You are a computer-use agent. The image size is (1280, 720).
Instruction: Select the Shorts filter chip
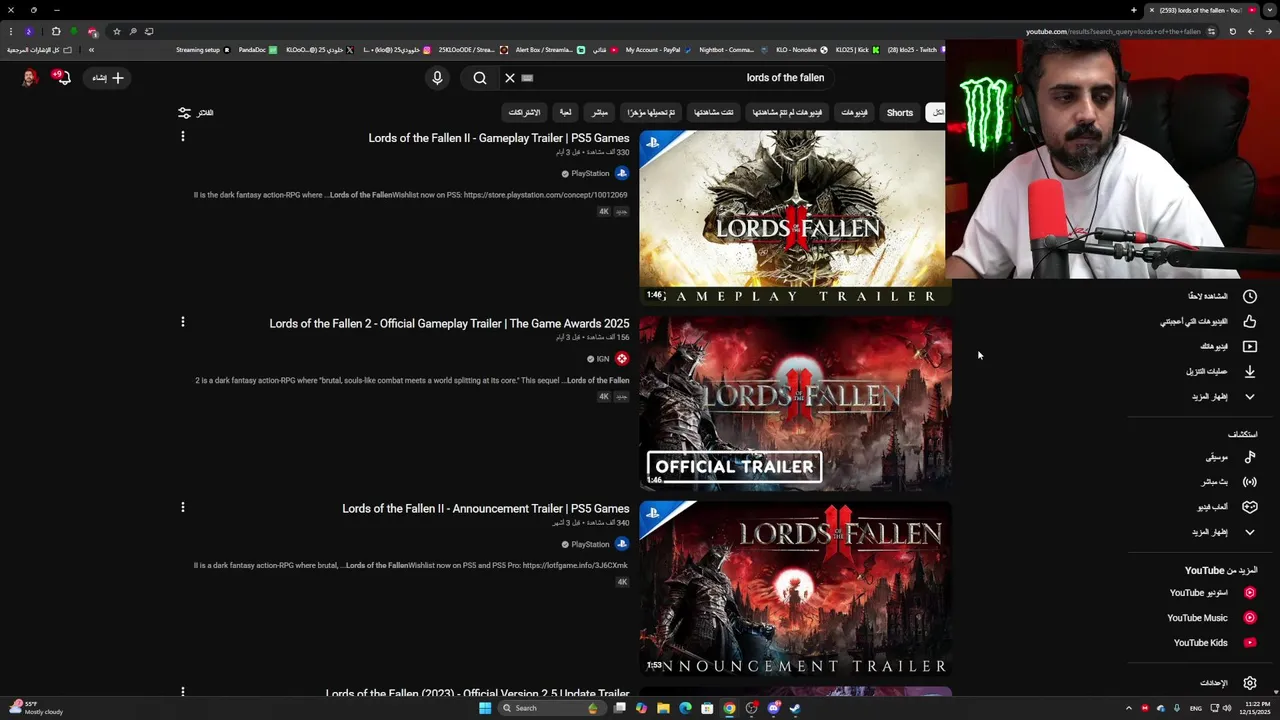click(x=900, y=113)
